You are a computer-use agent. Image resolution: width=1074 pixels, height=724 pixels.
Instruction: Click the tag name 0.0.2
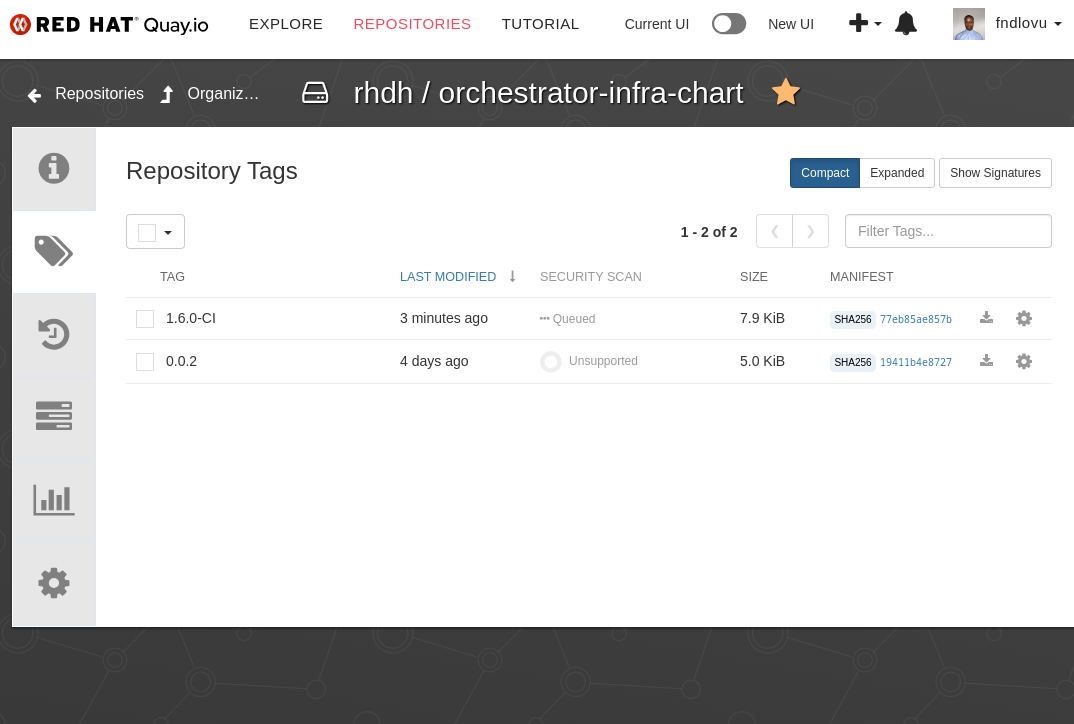point(182,361)
